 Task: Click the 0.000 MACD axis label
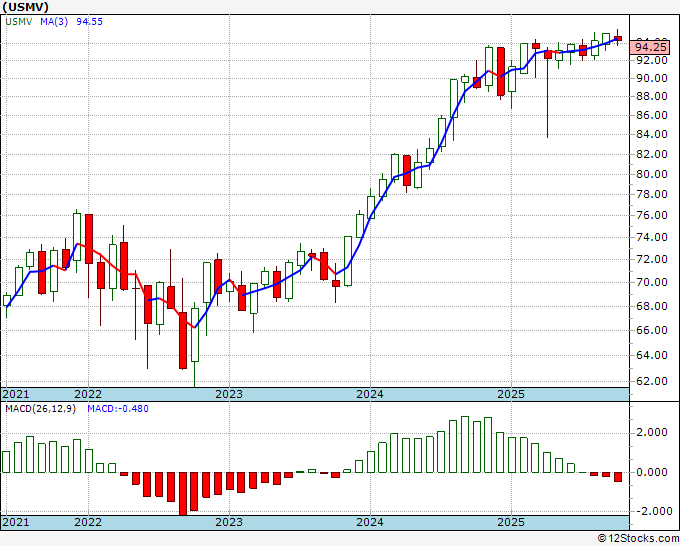coord(652,472)
